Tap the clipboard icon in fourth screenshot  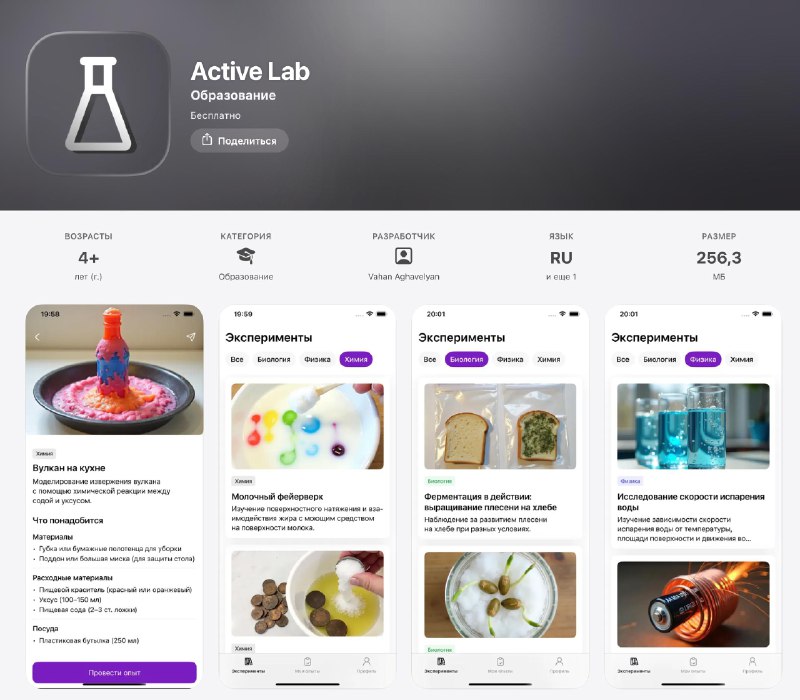pyautogui.click(x=693, y=661)
